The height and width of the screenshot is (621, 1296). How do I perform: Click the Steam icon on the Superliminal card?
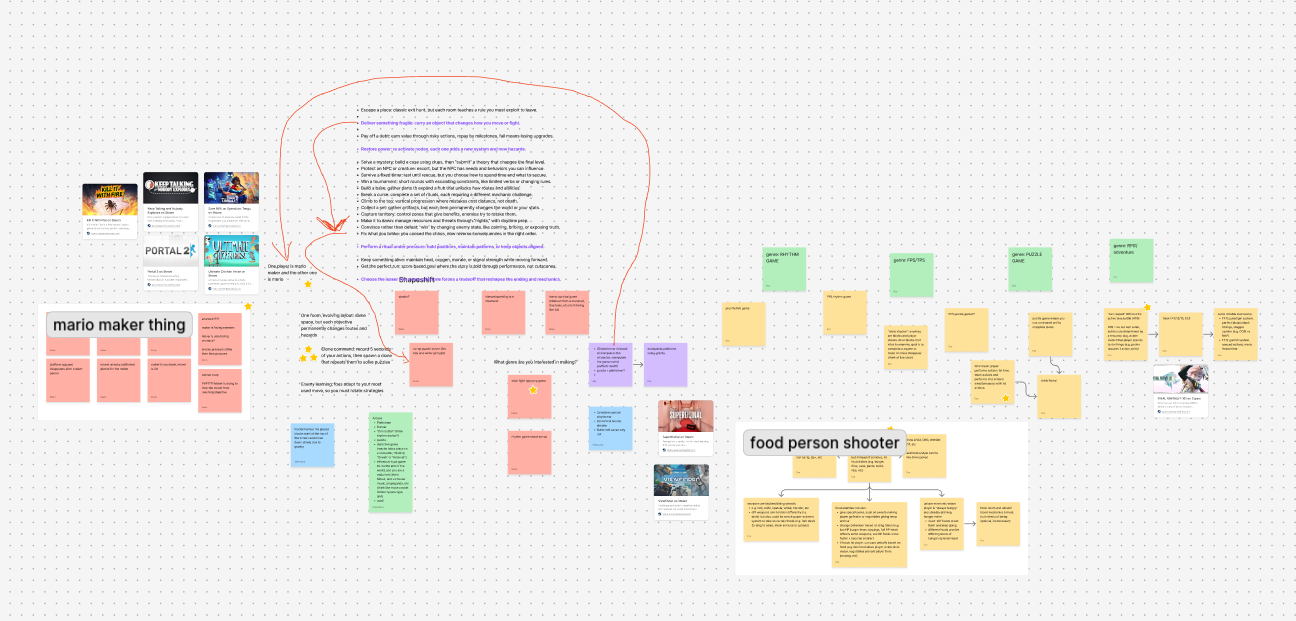pos(663,450)
